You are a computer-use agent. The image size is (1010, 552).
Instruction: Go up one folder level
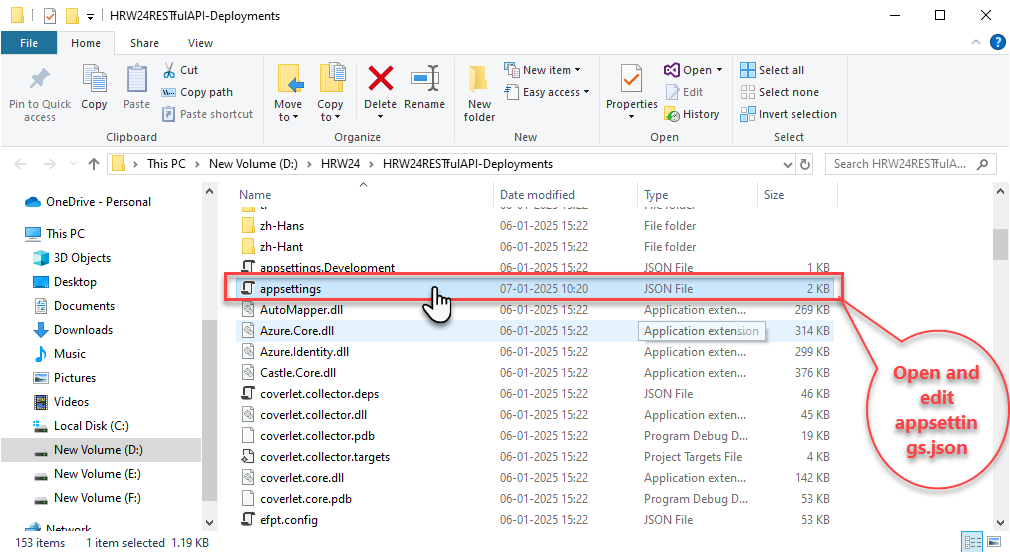[94, 164]
